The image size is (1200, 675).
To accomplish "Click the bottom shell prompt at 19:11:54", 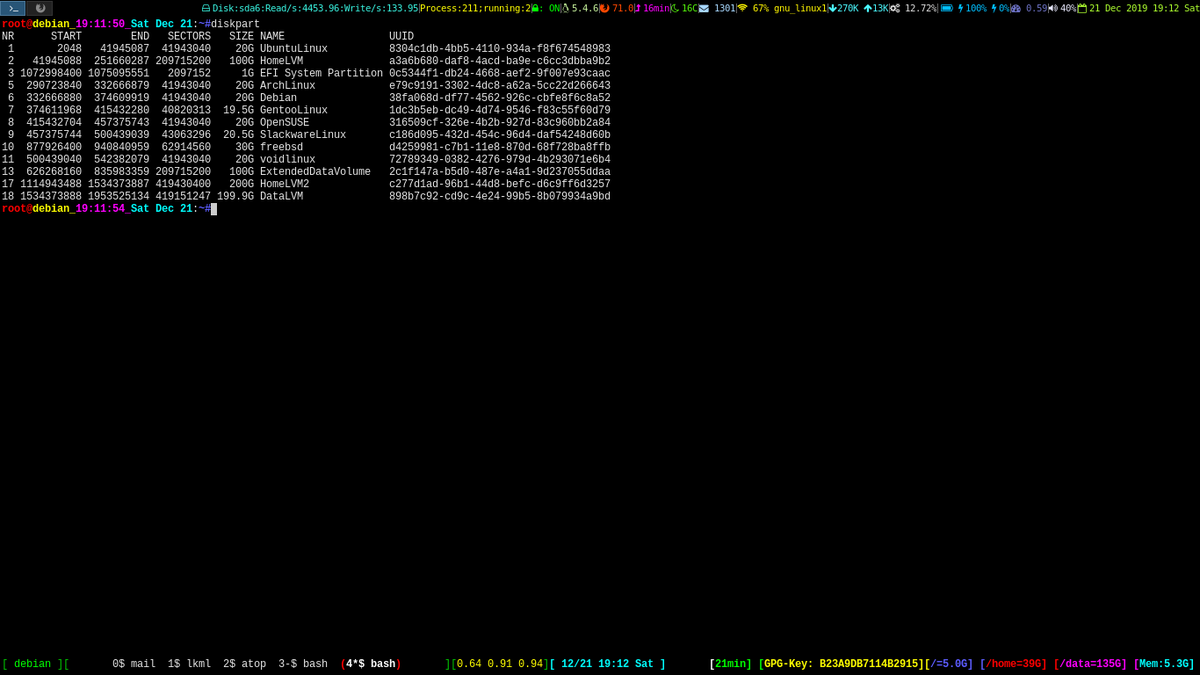I will pos(106,209).
